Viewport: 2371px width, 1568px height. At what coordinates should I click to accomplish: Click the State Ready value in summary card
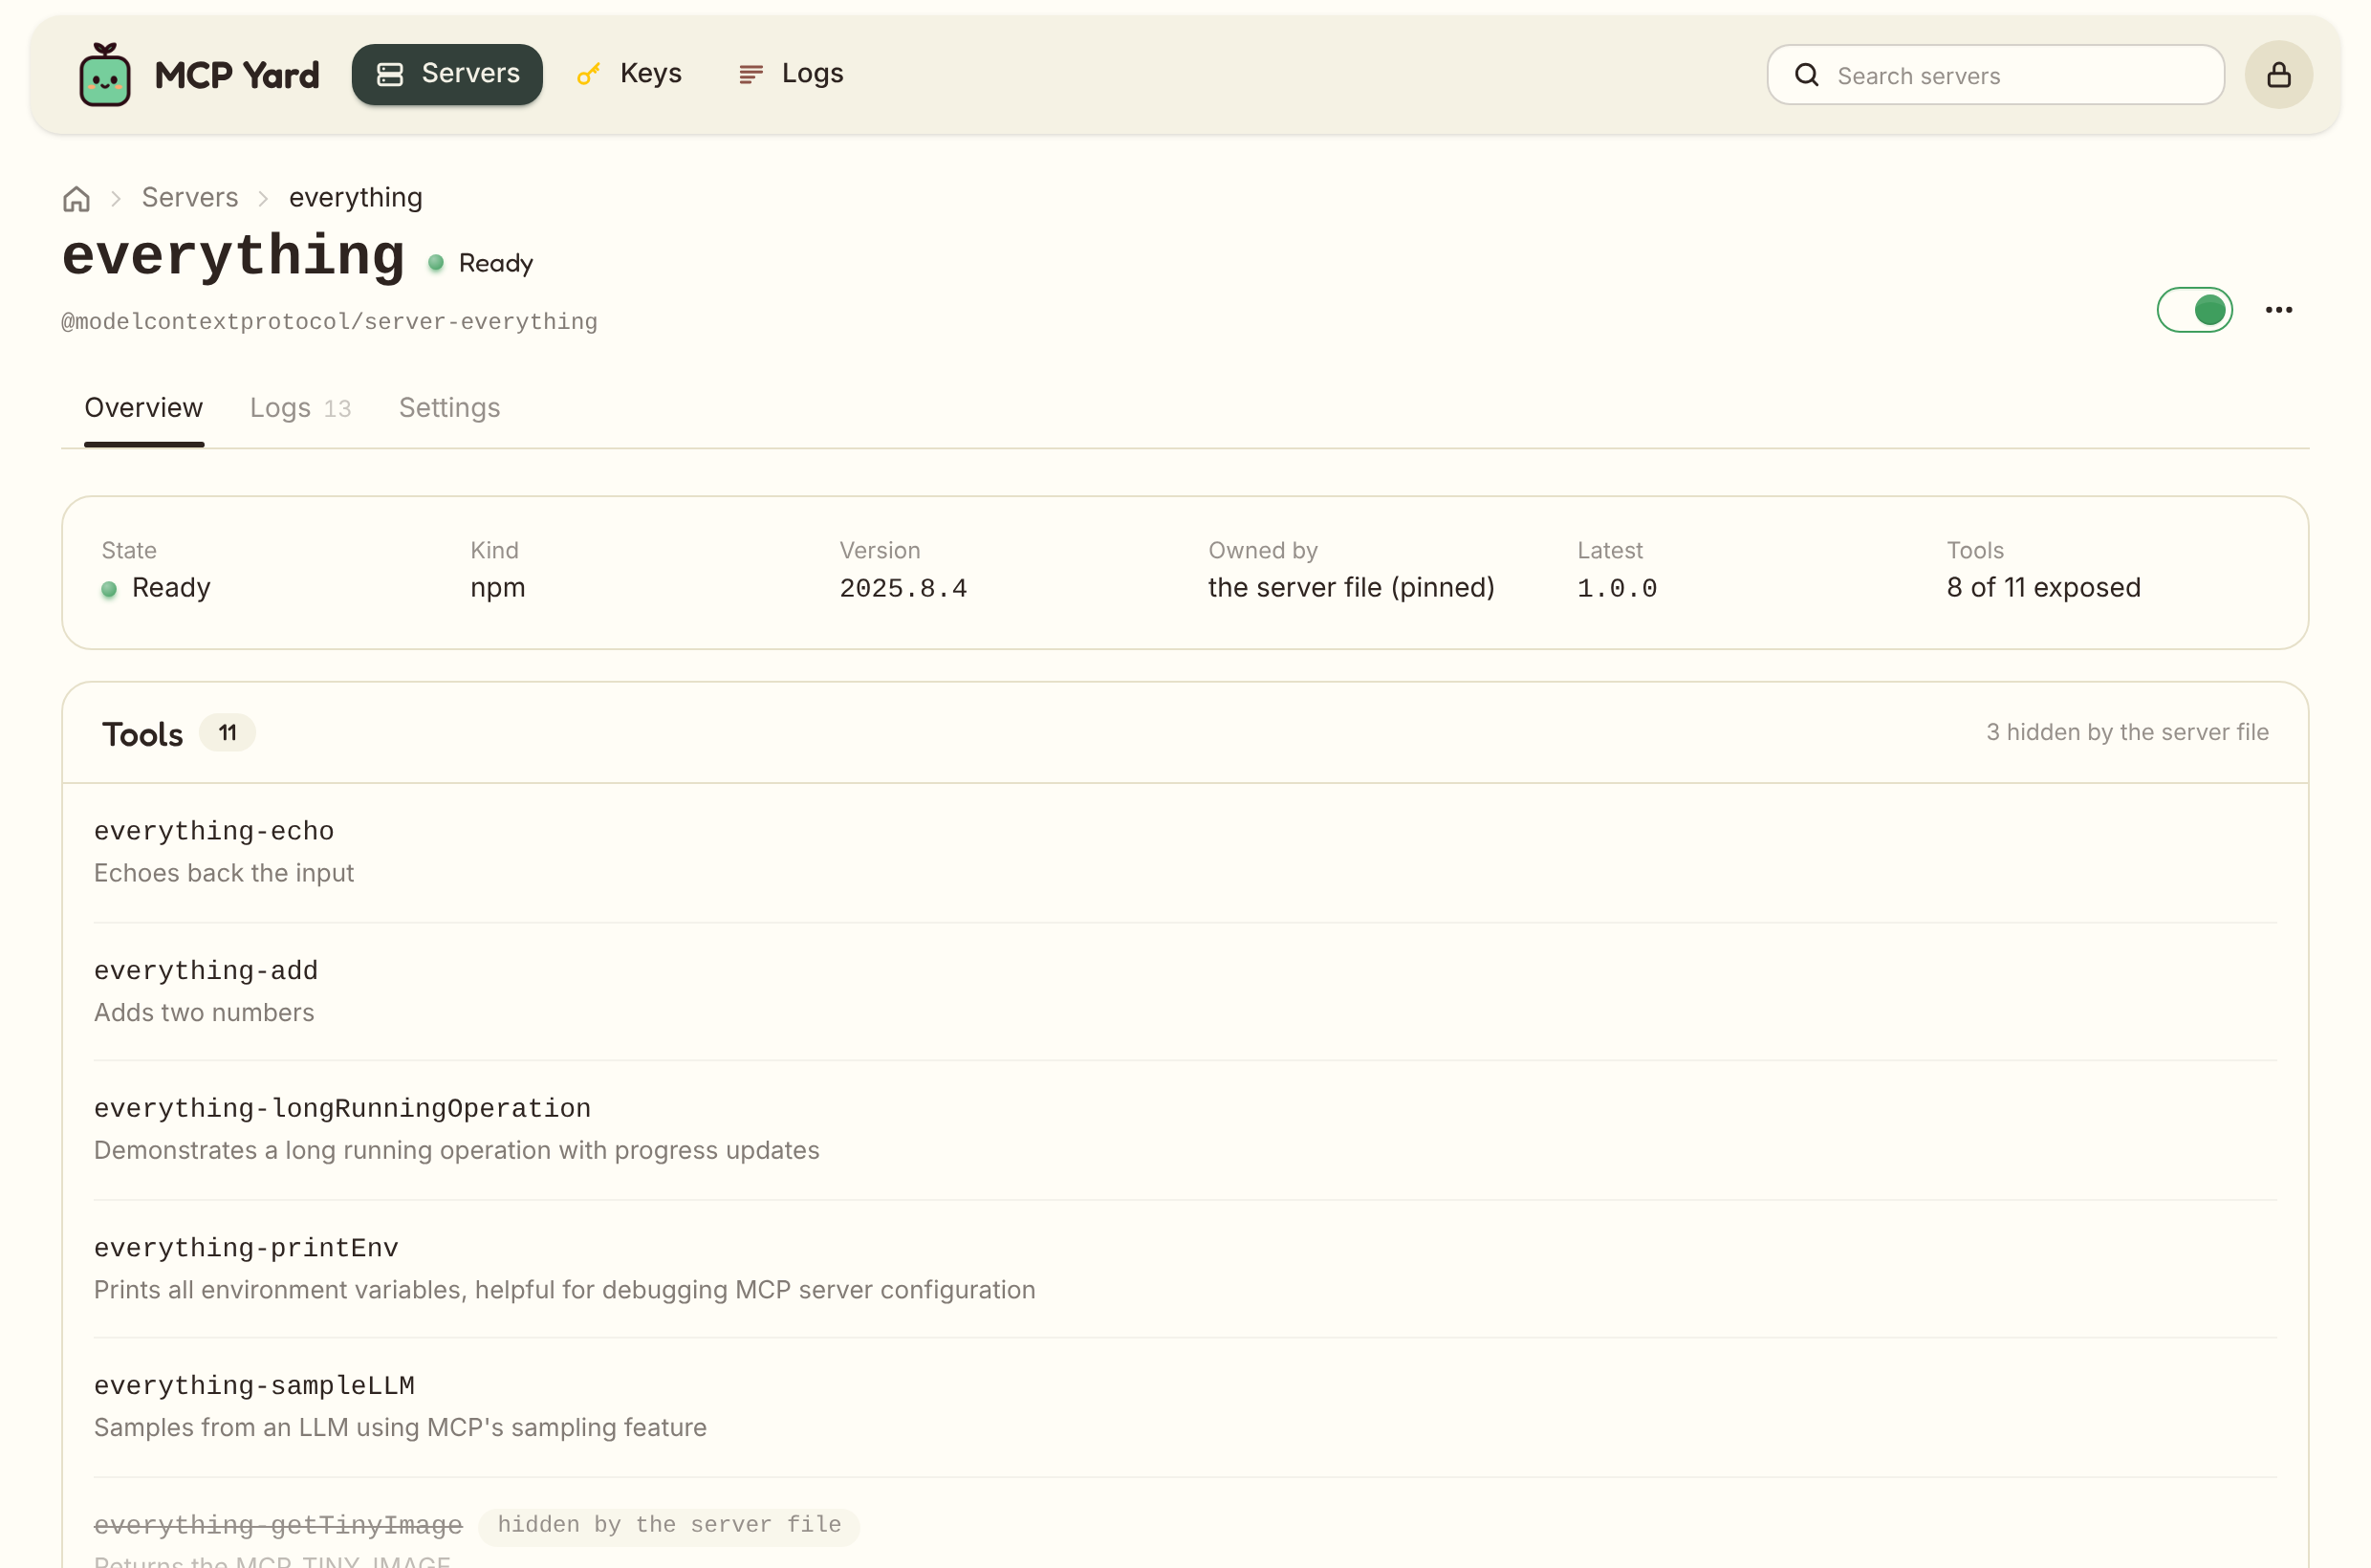[156, 588]
